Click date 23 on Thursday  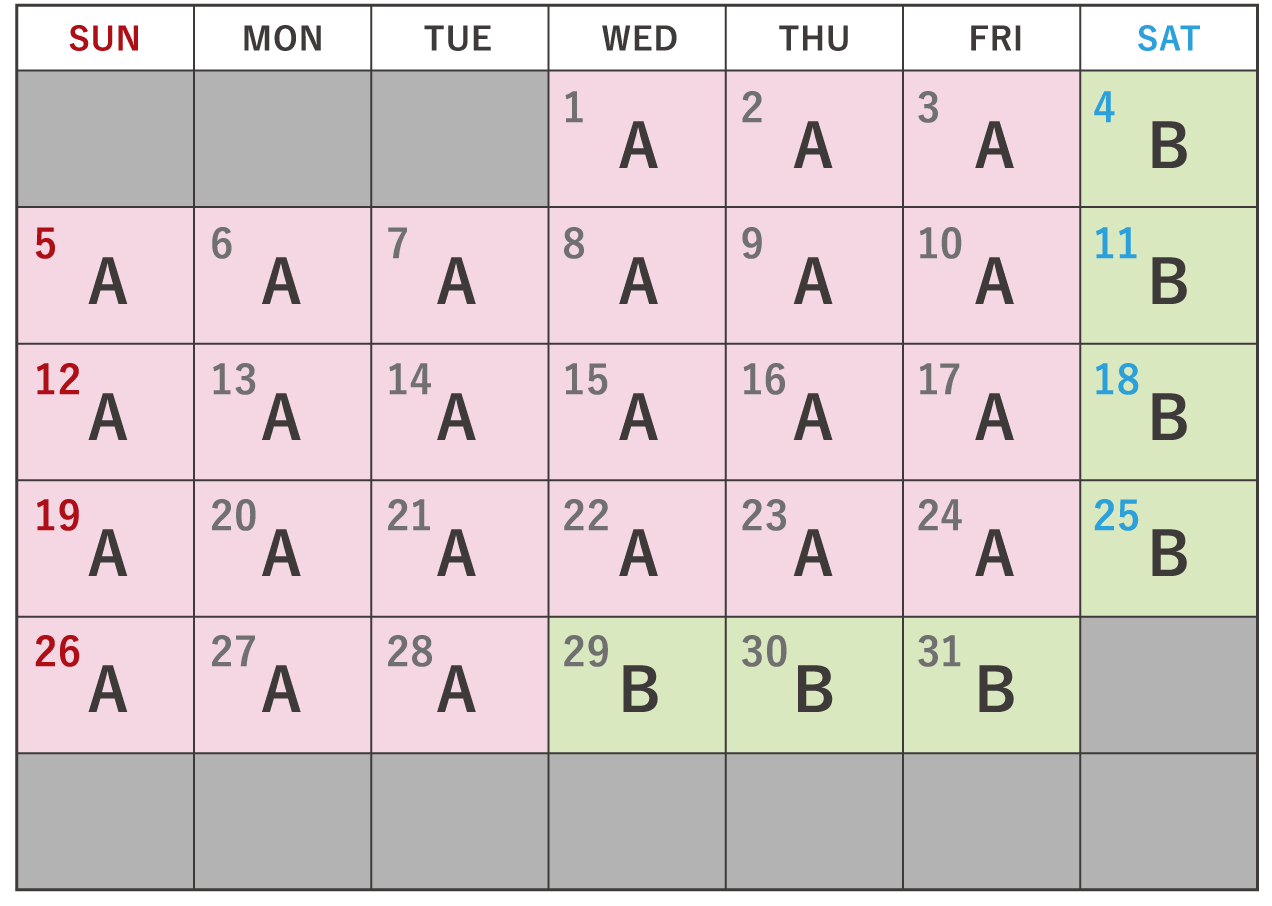(x=814, y=549)
